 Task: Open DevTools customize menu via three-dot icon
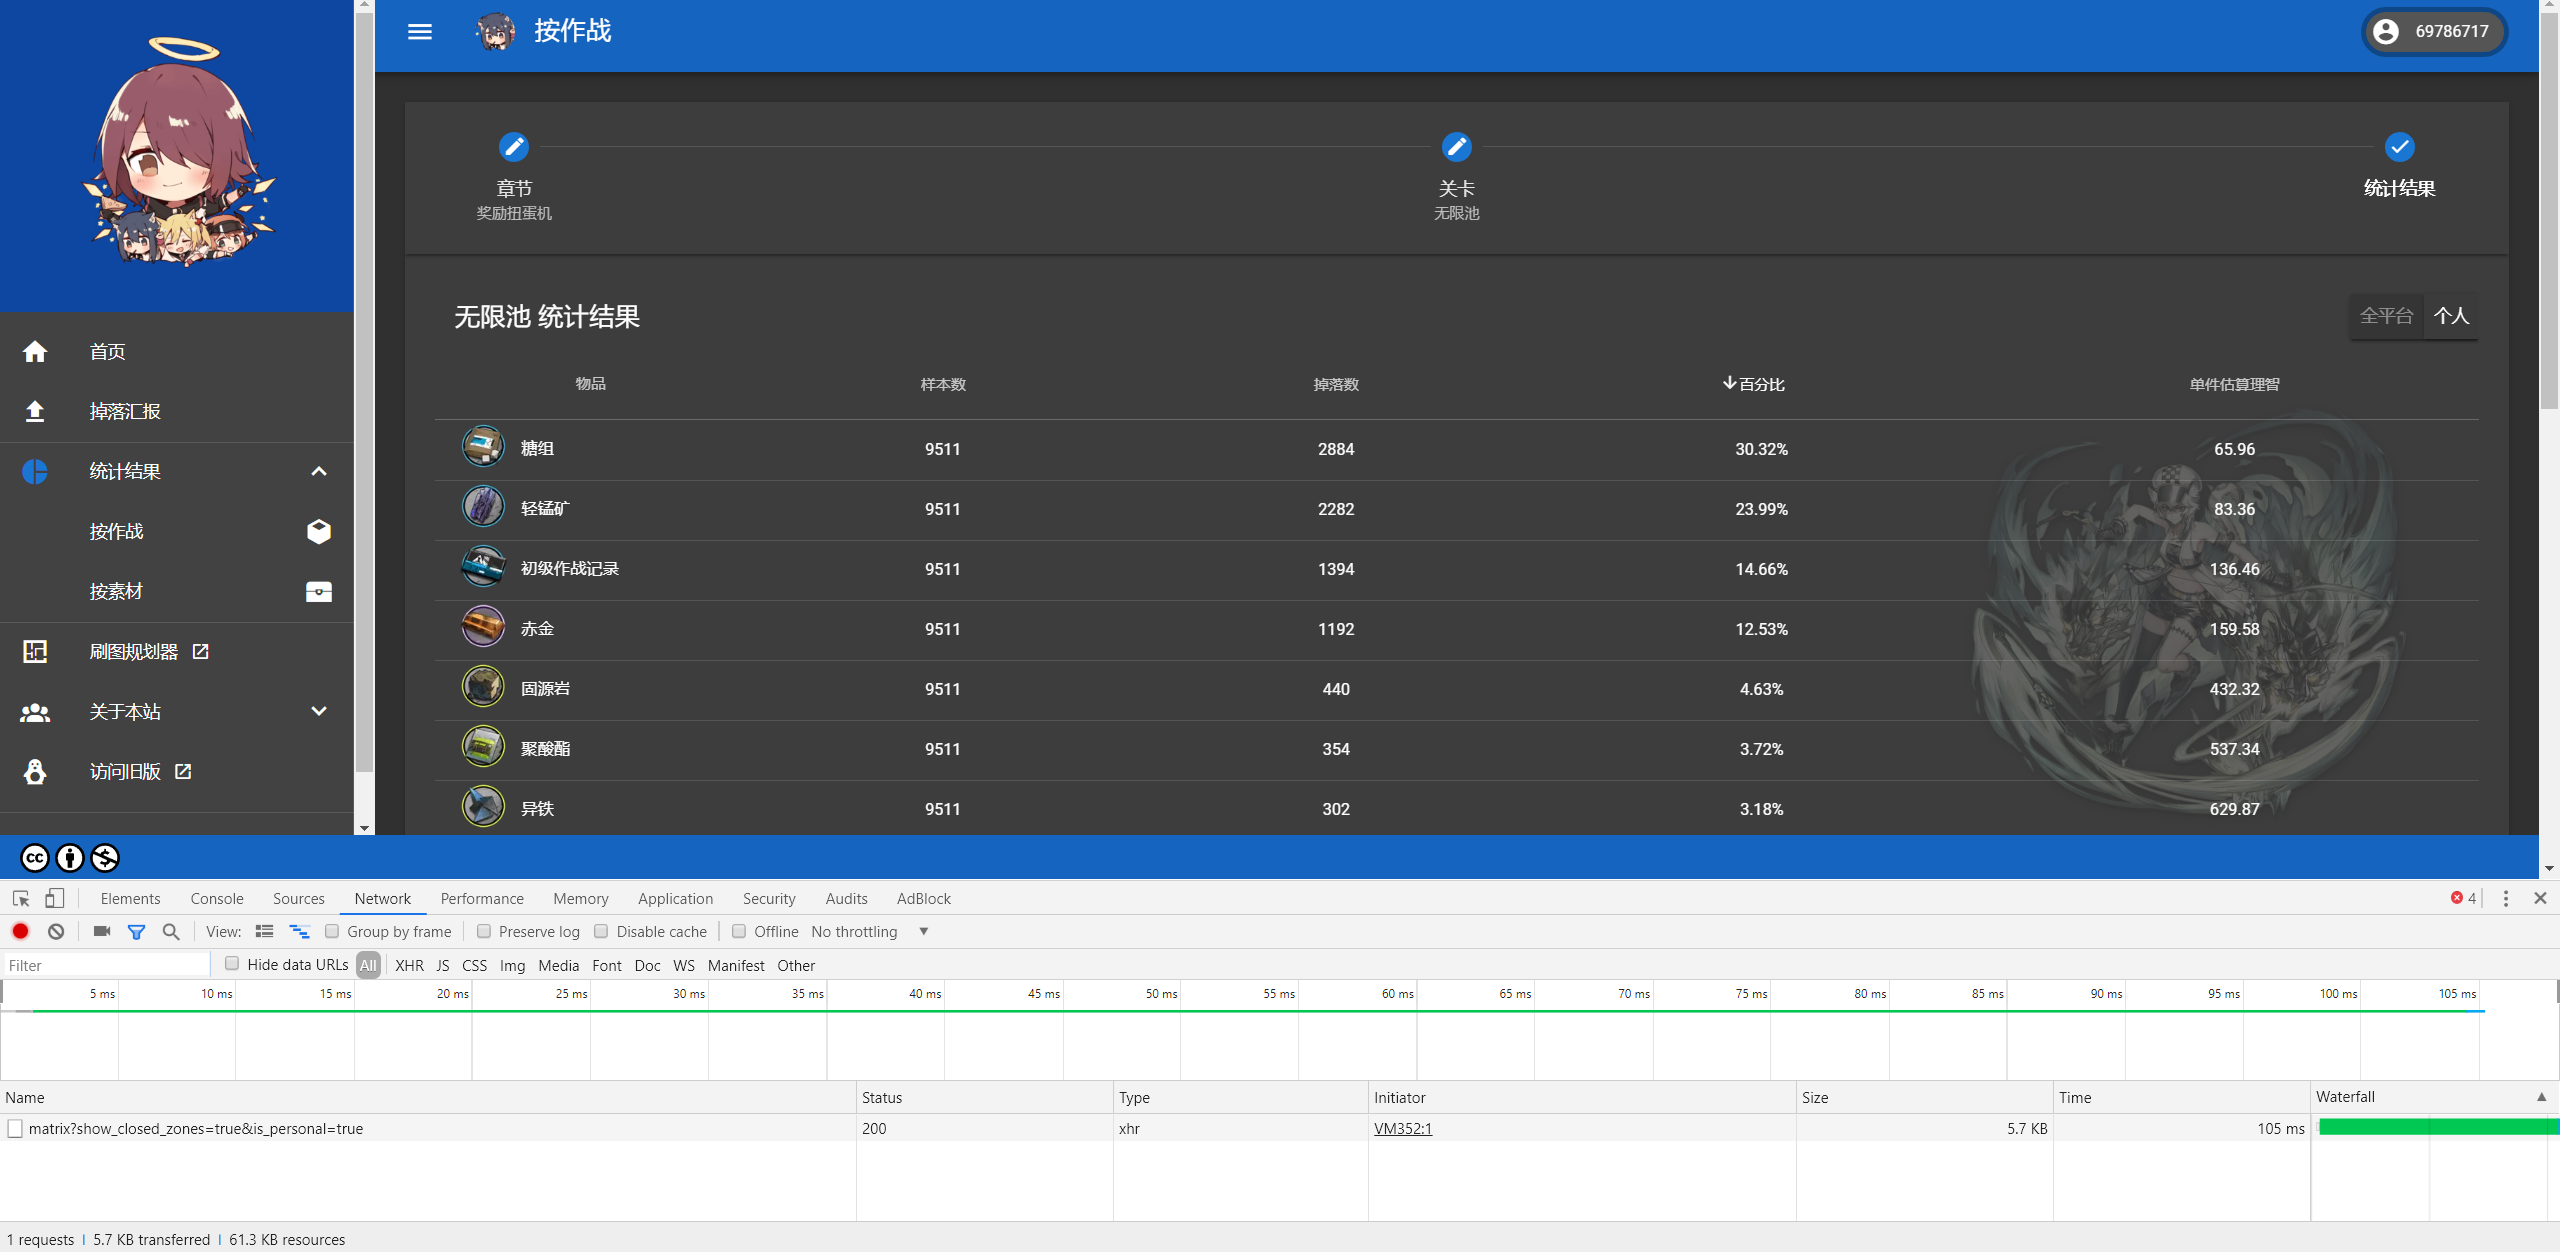tap(2505, 898)
